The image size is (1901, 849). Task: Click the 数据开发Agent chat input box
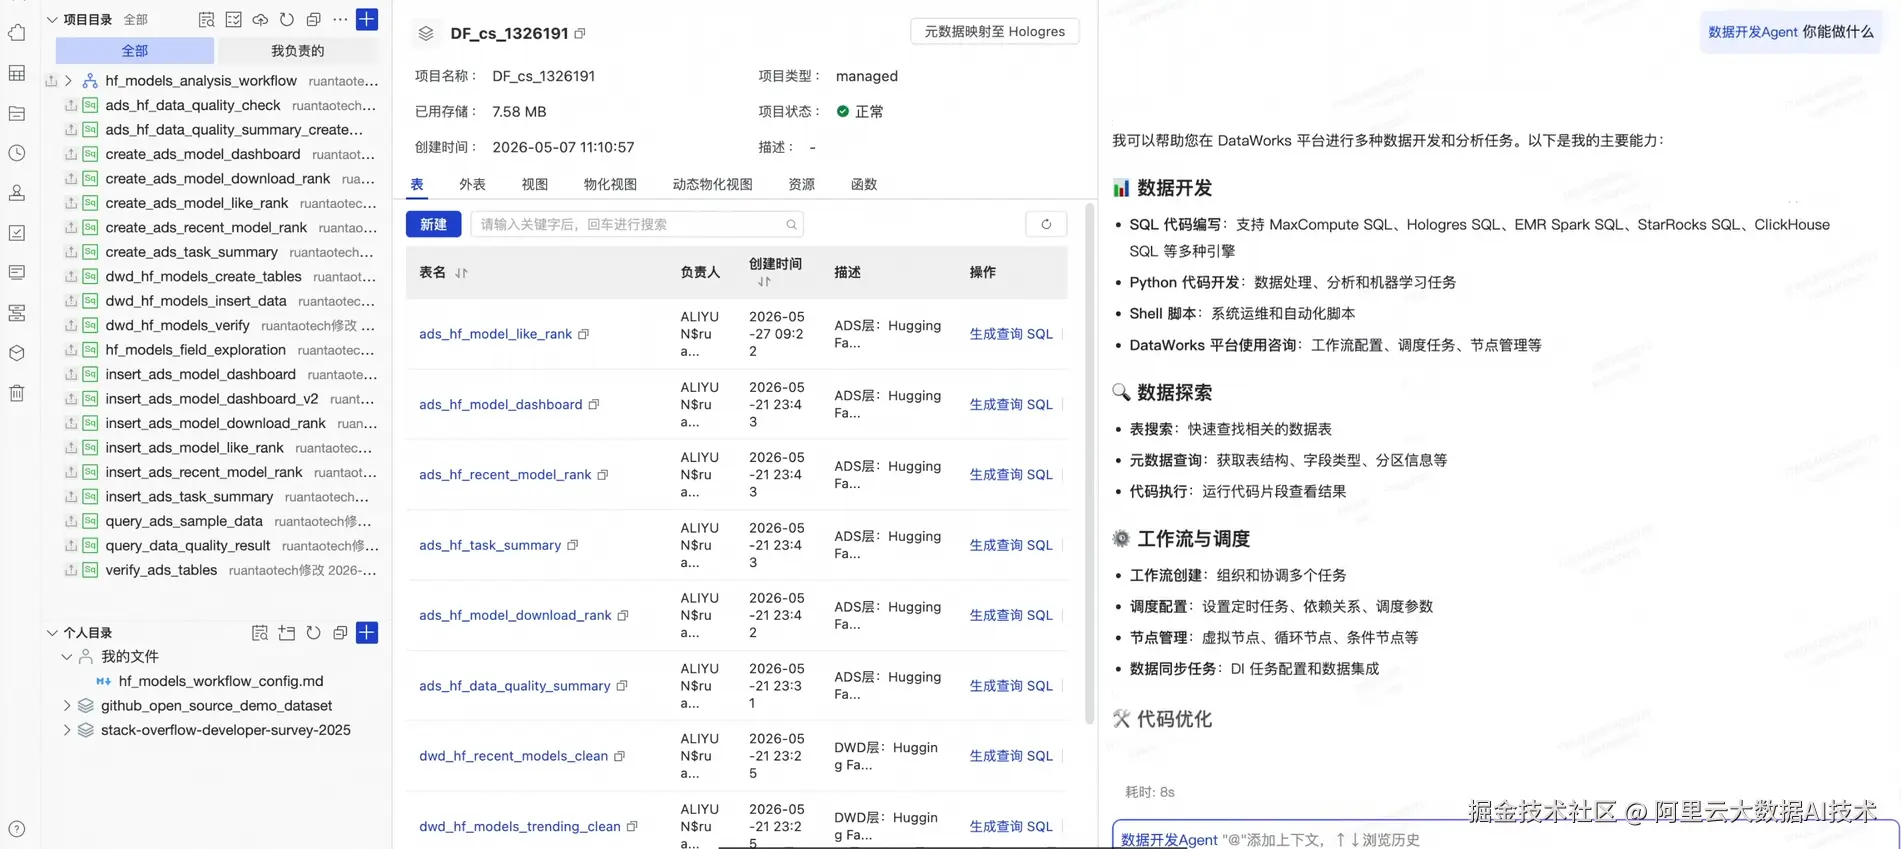coord(1505,838)
